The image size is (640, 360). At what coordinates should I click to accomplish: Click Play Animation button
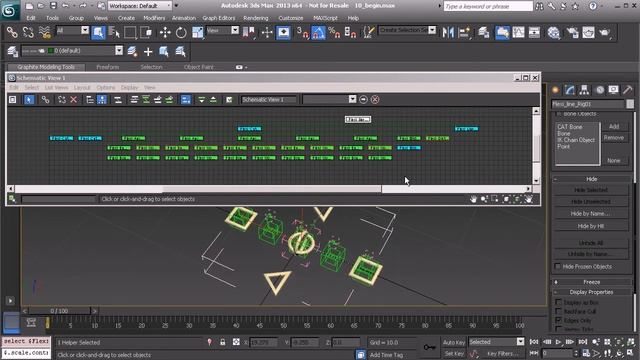point(558,342)
